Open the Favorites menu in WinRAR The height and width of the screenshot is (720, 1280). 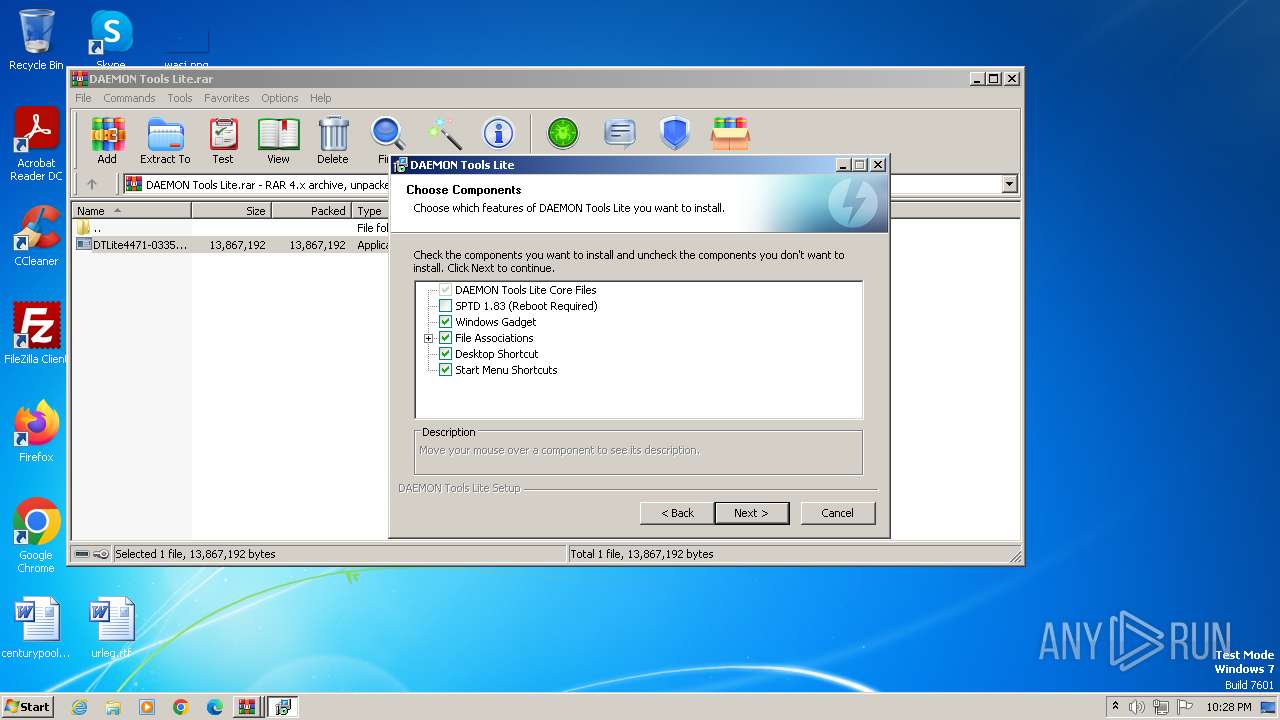point(227,98)
